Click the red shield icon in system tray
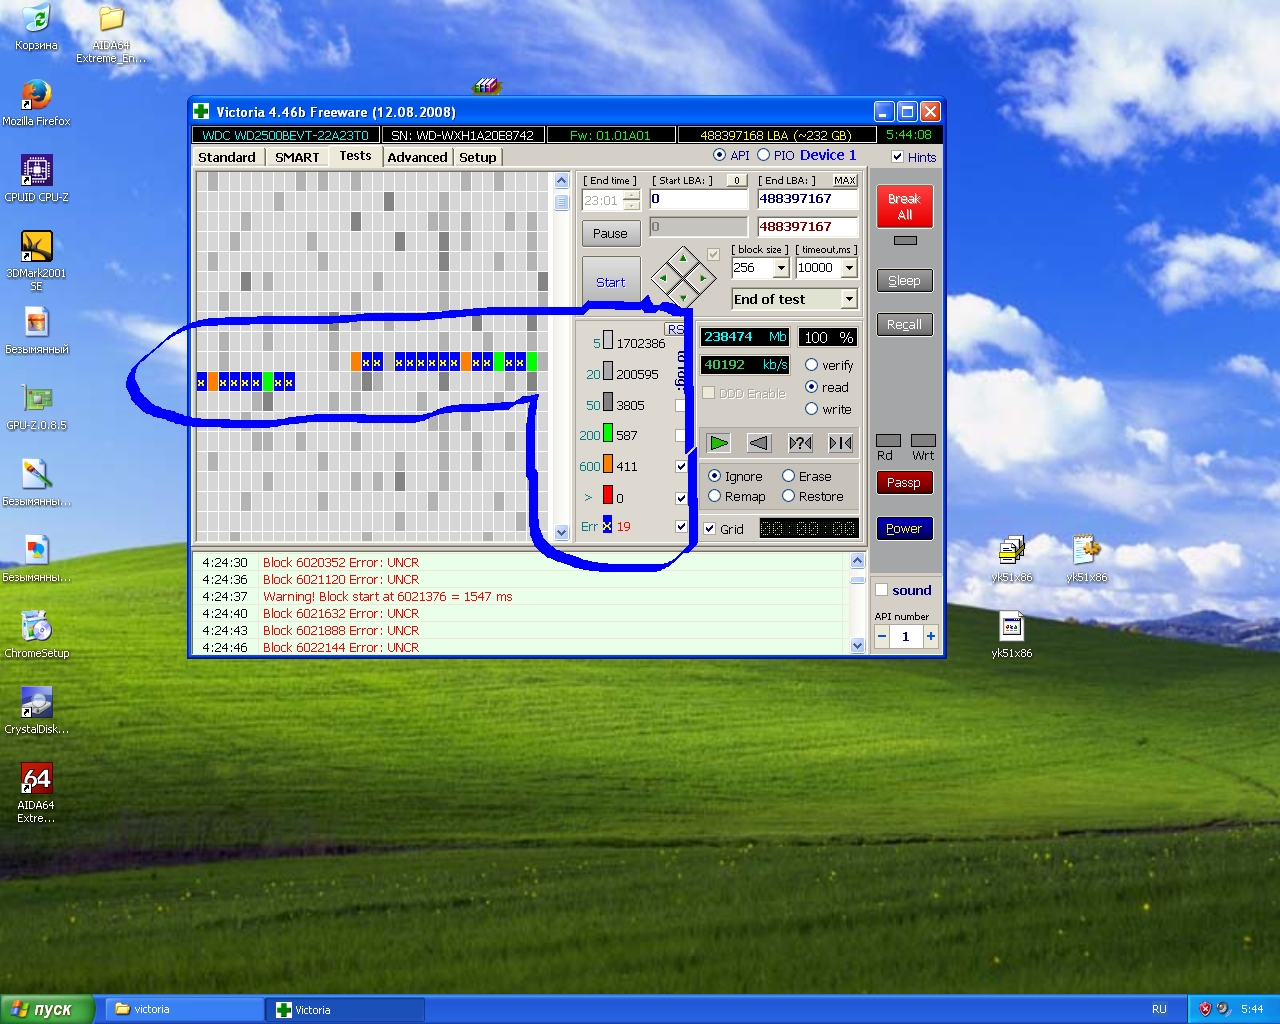 coord(1205,1009)
